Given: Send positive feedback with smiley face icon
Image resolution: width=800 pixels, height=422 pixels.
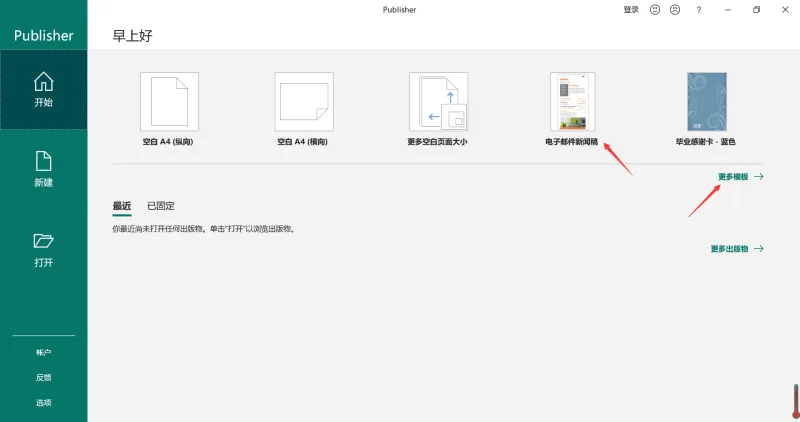Looking at the screenshot, I should 655,10.
